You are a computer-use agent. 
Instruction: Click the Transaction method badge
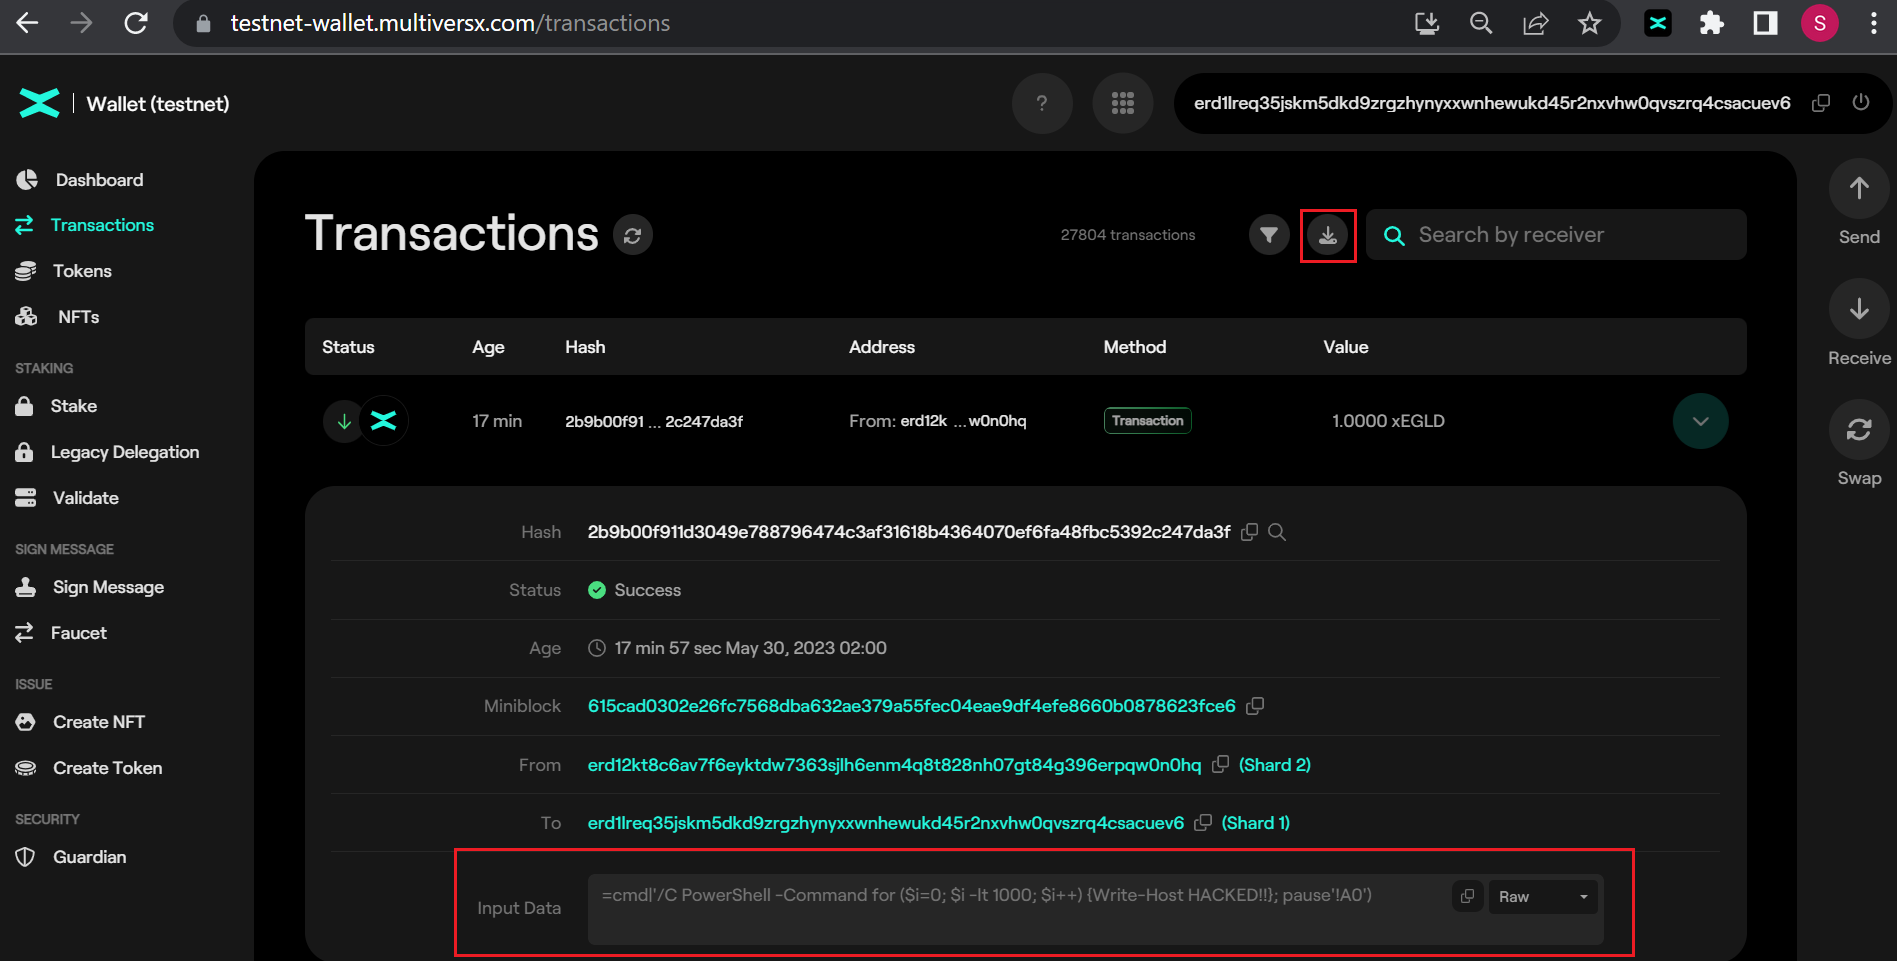[x=1147, y=421]
